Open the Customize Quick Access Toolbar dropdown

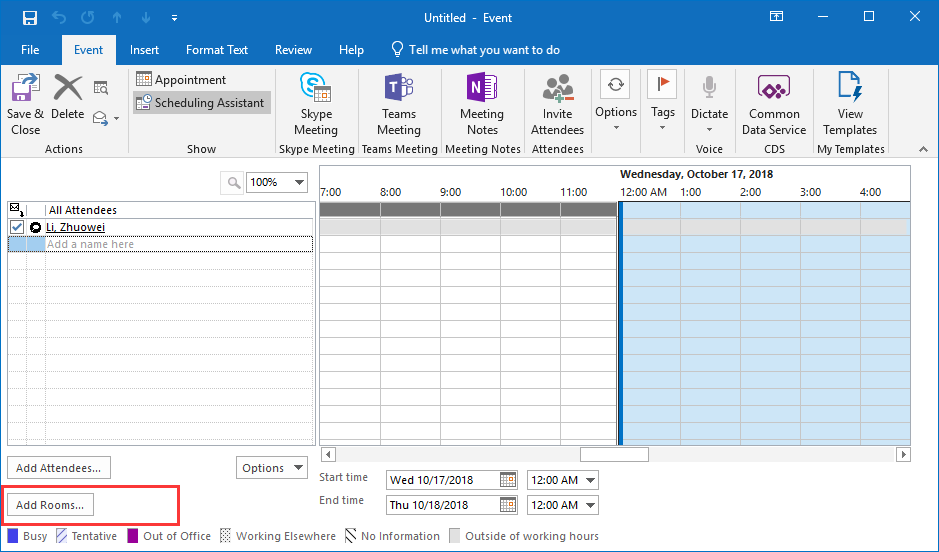pyautogui.click(x=174, y=18)
